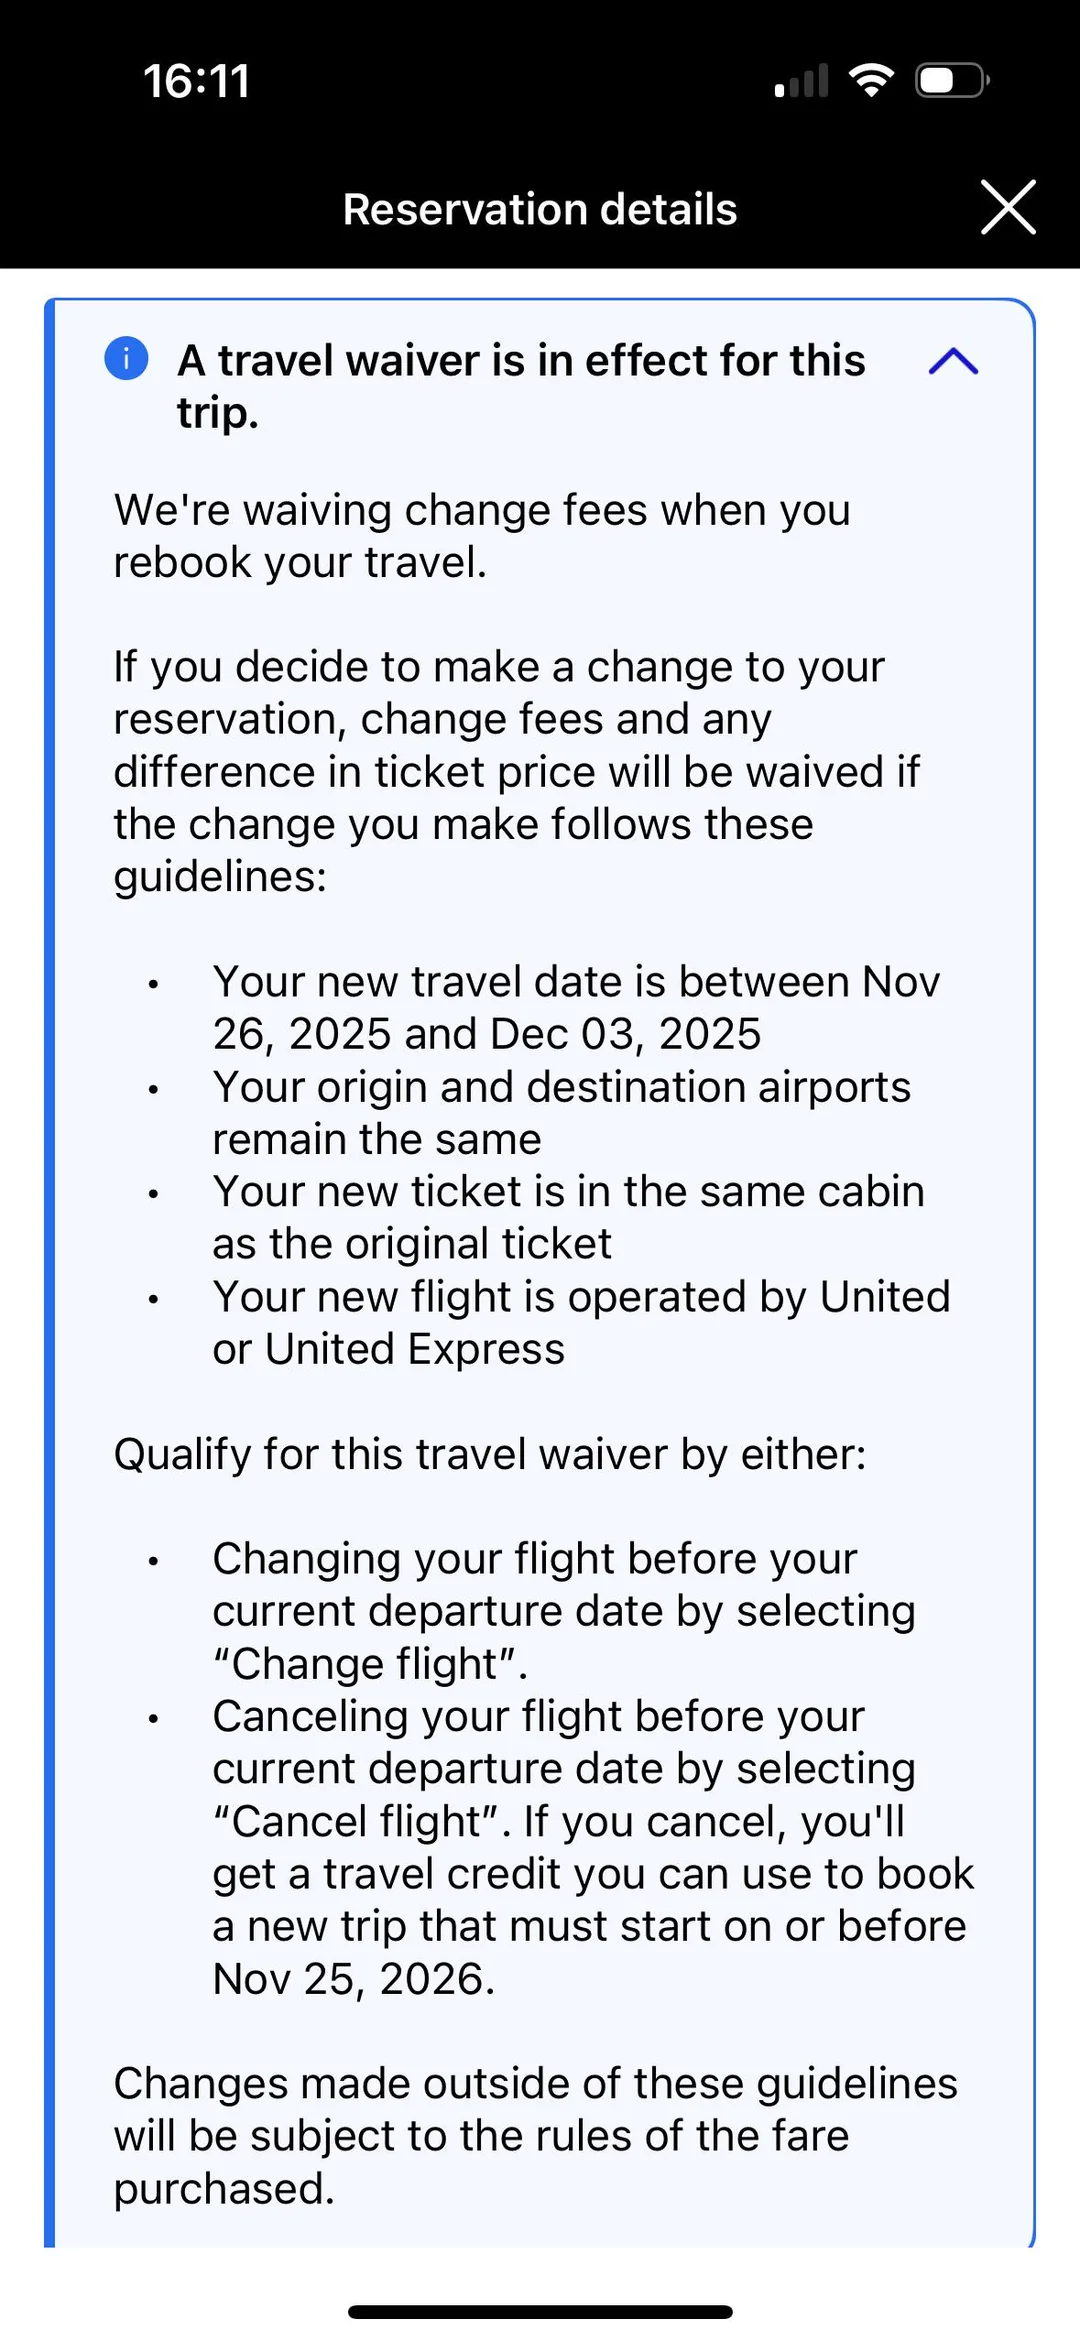Image resolution: width=1080 pixels, height=2341 pixels.
Task: Tap the fare rules closing paragraph
Action: coord(535,2135)
